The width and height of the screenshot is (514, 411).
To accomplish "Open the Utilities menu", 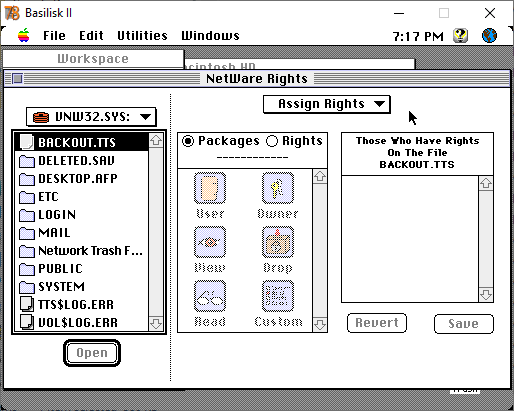I will 142,36.
